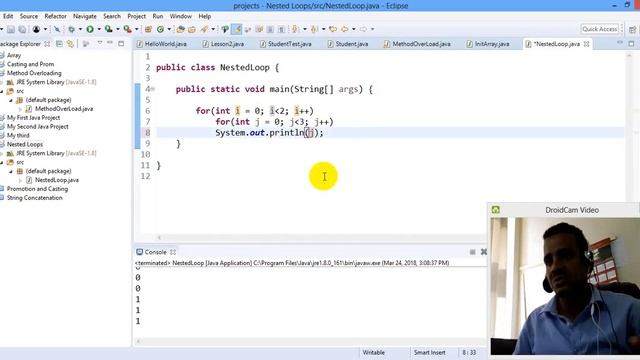Image resolution: width=640 pixels, height=360 pixels.
Task: Click the Open Perspective icon beside Quick Access
Action: pos(632,29)
